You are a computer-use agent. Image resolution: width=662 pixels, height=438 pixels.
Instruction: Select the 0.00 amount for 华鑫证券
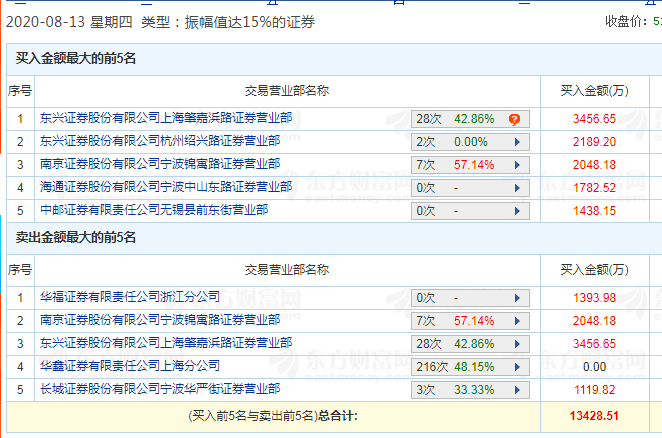[x=594, y=367]
